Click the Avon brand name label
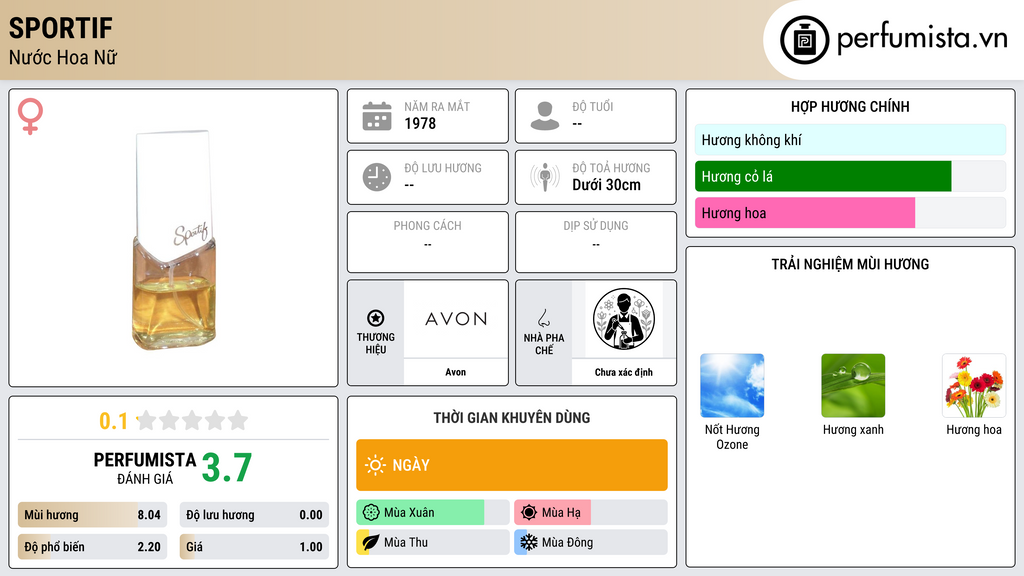Image resolution: width=1024 pixels, height=576 pixels. pyautogui.click(x=456, y=372)
